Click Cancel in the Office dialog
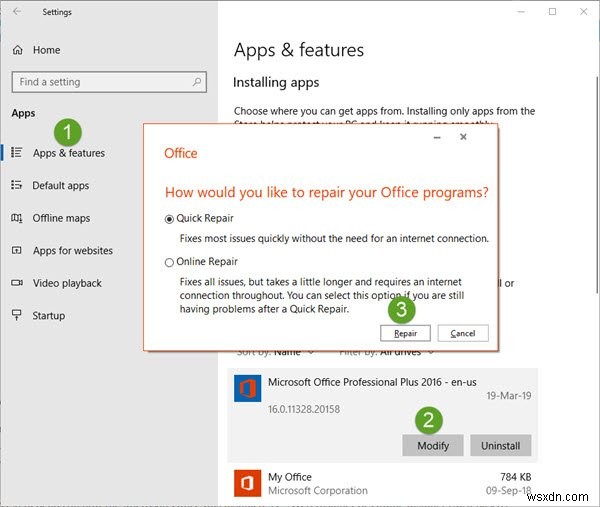 click(463, 333)
